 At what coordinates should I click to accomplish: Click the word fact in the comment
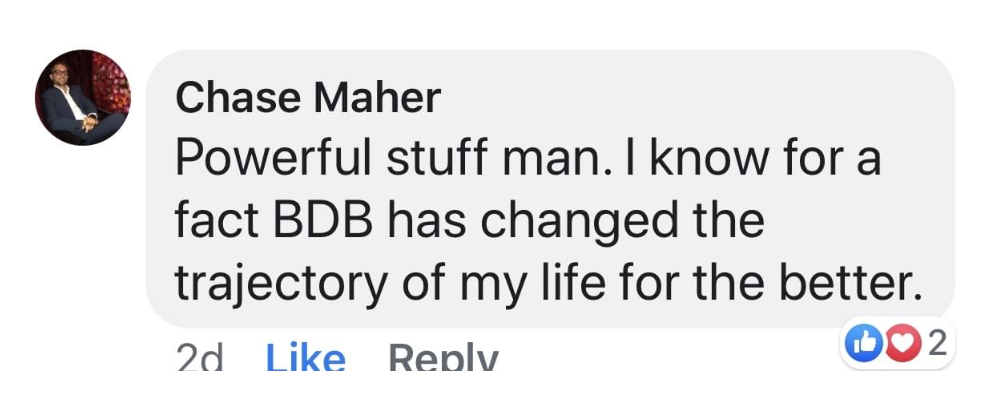217,220
